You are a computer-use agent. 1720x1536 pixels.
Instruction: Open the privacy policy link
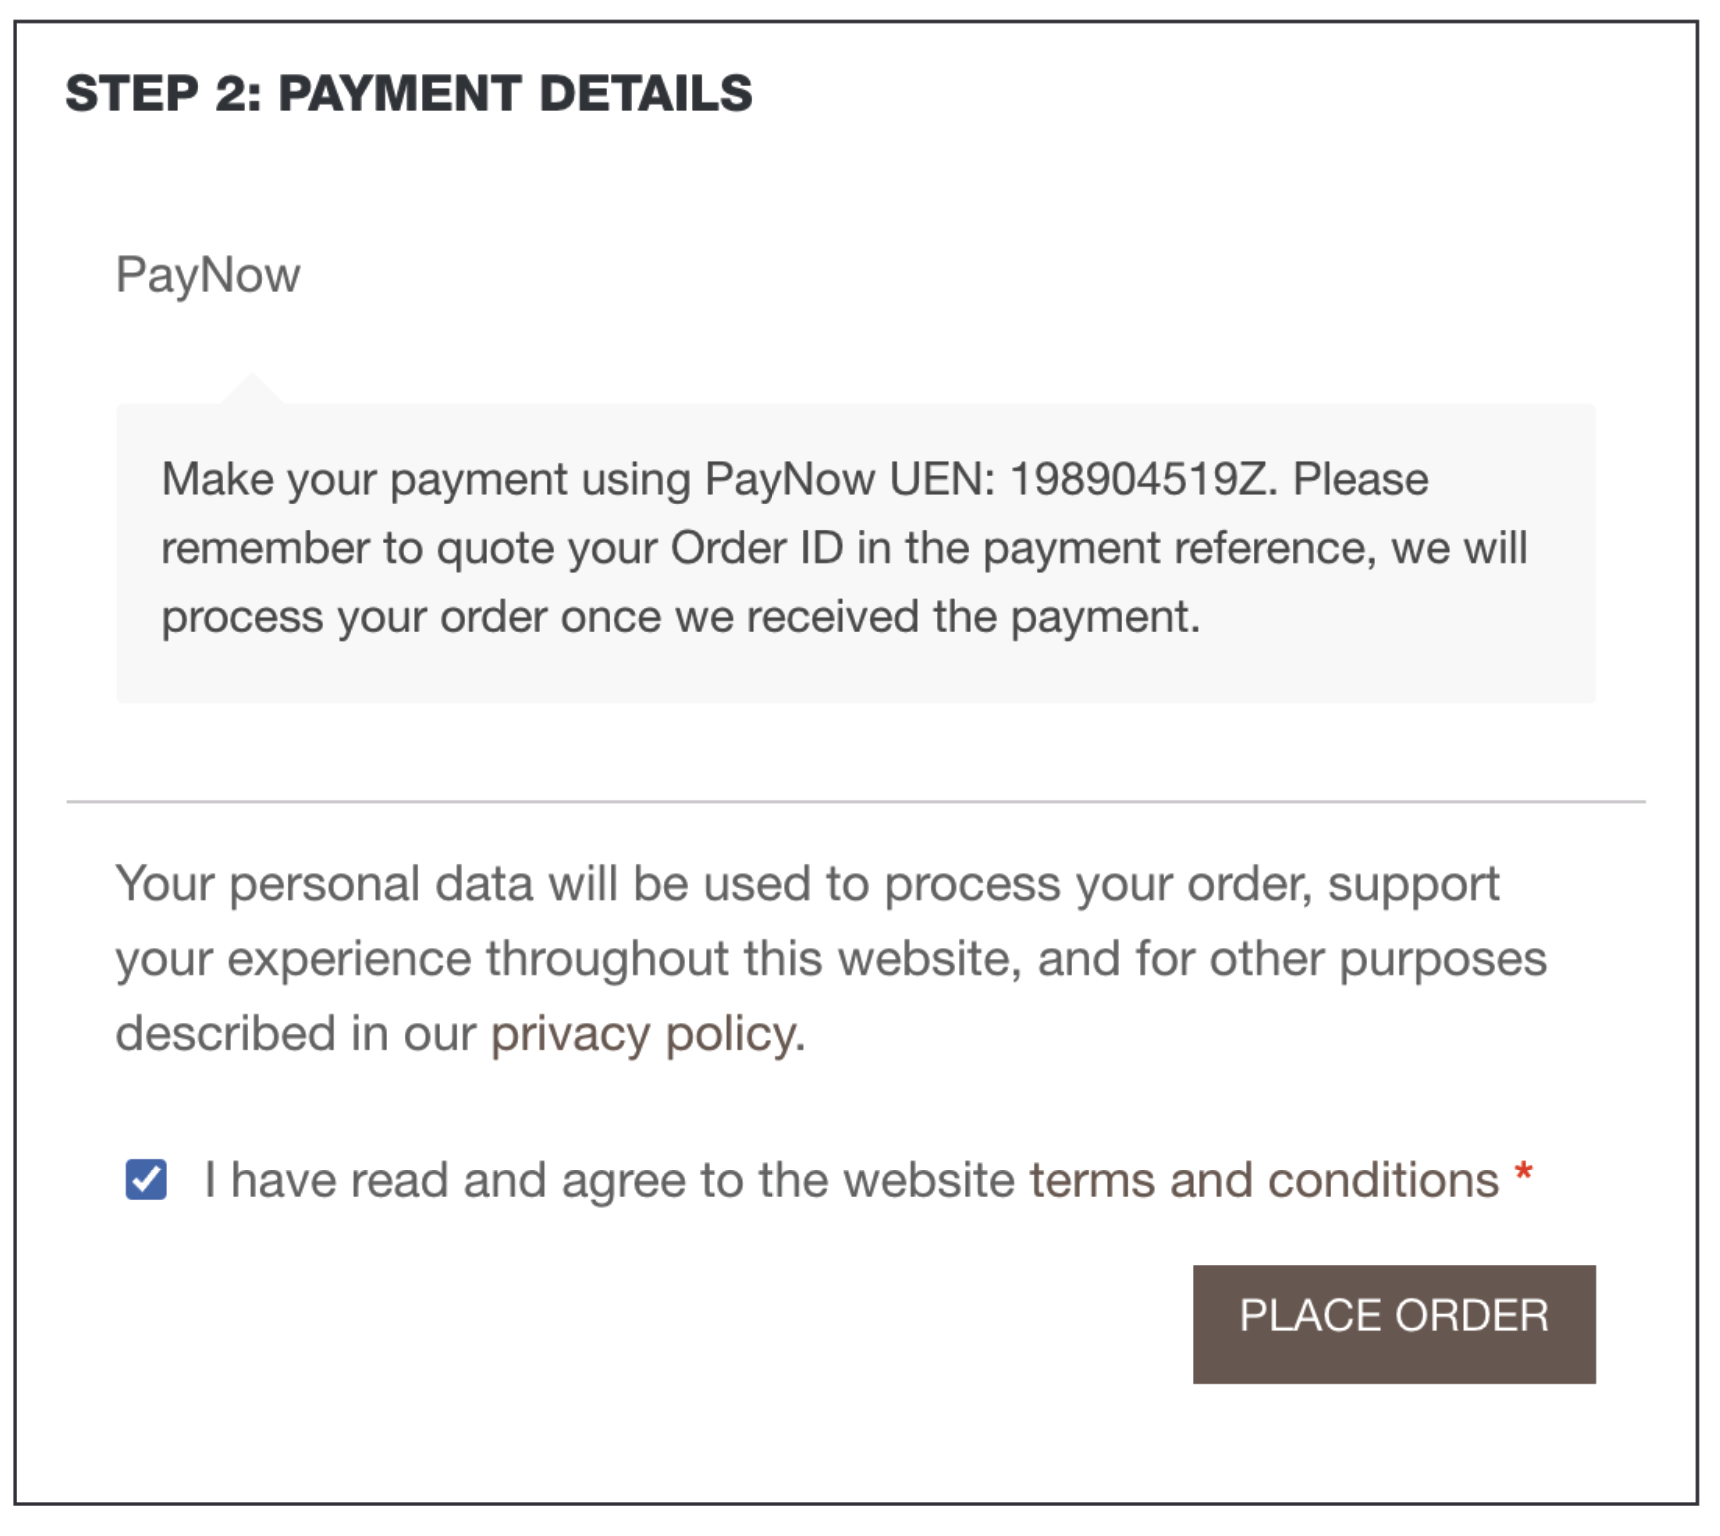click(643, 1034)
